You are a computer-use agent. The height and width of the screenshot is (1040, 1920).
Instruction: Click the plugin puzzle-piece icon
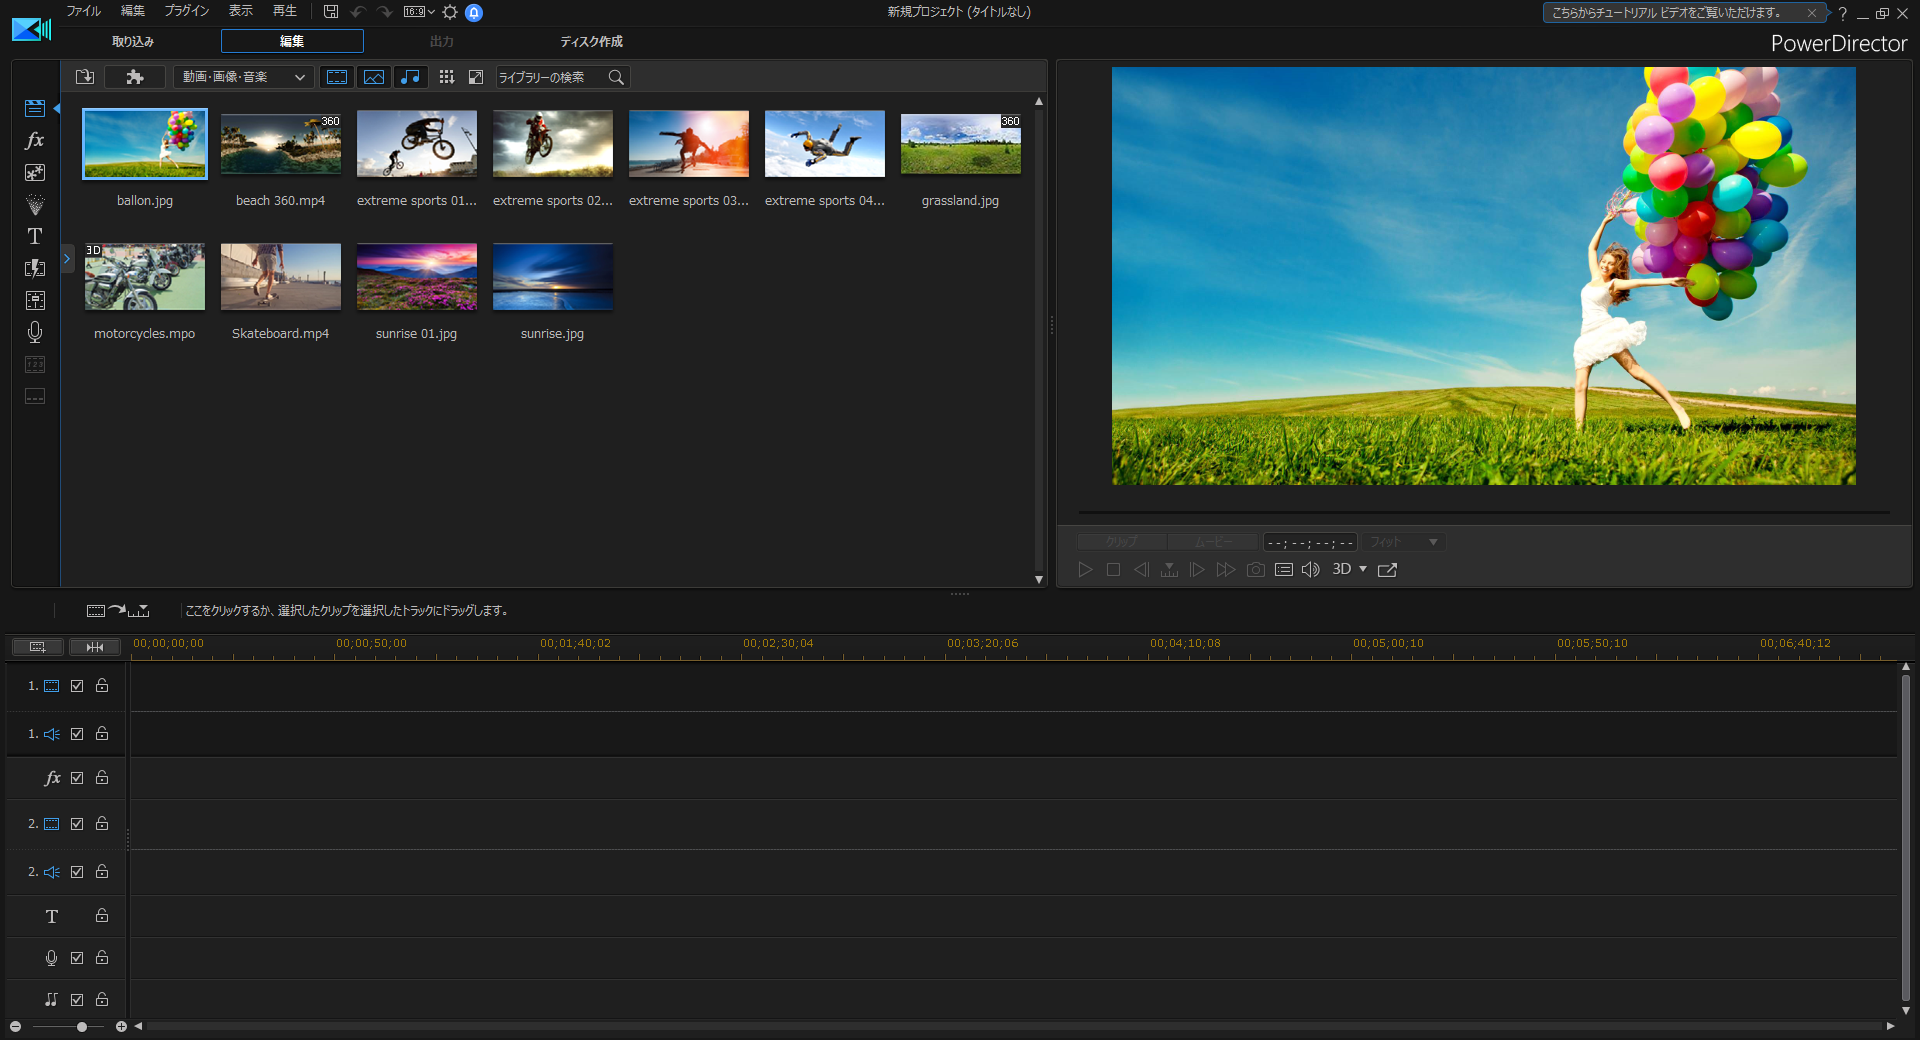135,77
